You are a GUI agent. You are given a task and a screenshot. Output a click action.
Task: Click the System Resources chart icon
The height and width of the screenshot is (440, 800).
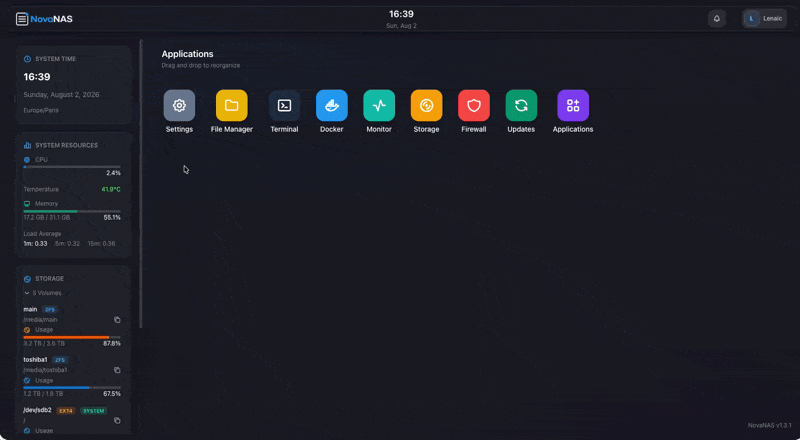click(x=28, y=145)
